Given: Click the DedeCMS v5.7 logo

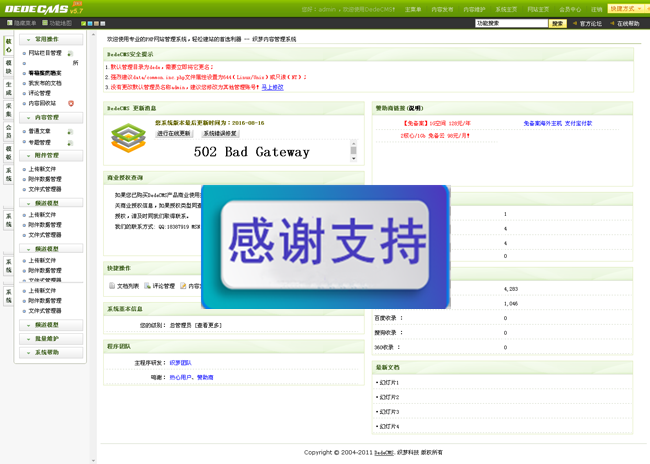Looking at the screenshot, I should (43, 8).
